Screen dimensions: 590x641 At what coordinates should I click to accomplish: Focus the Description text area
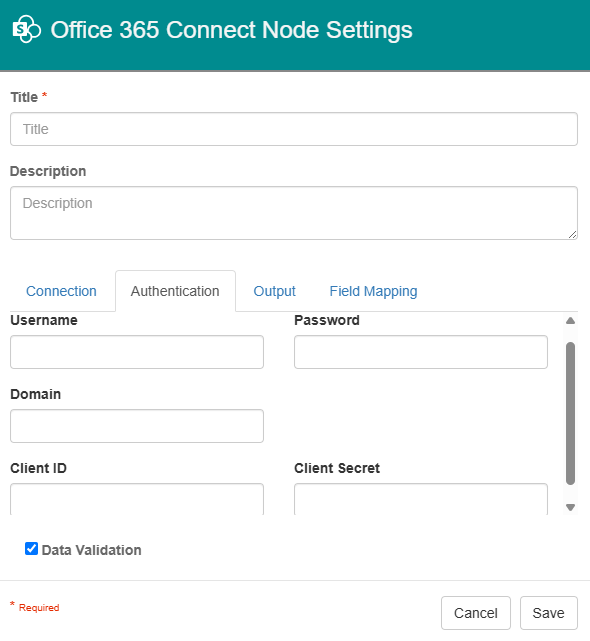click(294, 213)
